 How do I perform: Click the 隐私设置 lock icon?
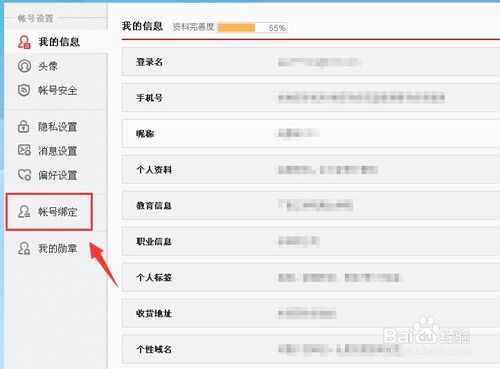tap(23, 127)
